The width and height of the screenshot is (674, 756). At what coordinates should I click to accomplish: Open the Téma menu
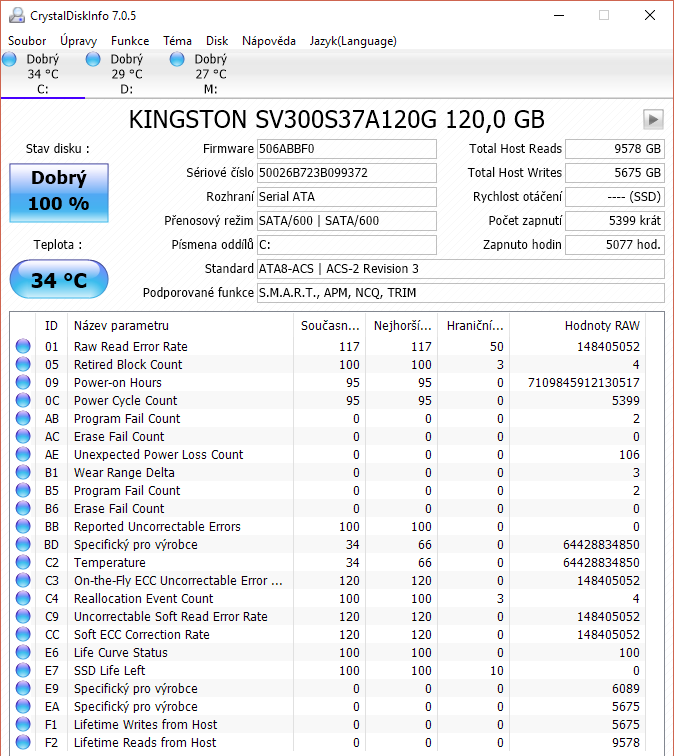point(177,41)
